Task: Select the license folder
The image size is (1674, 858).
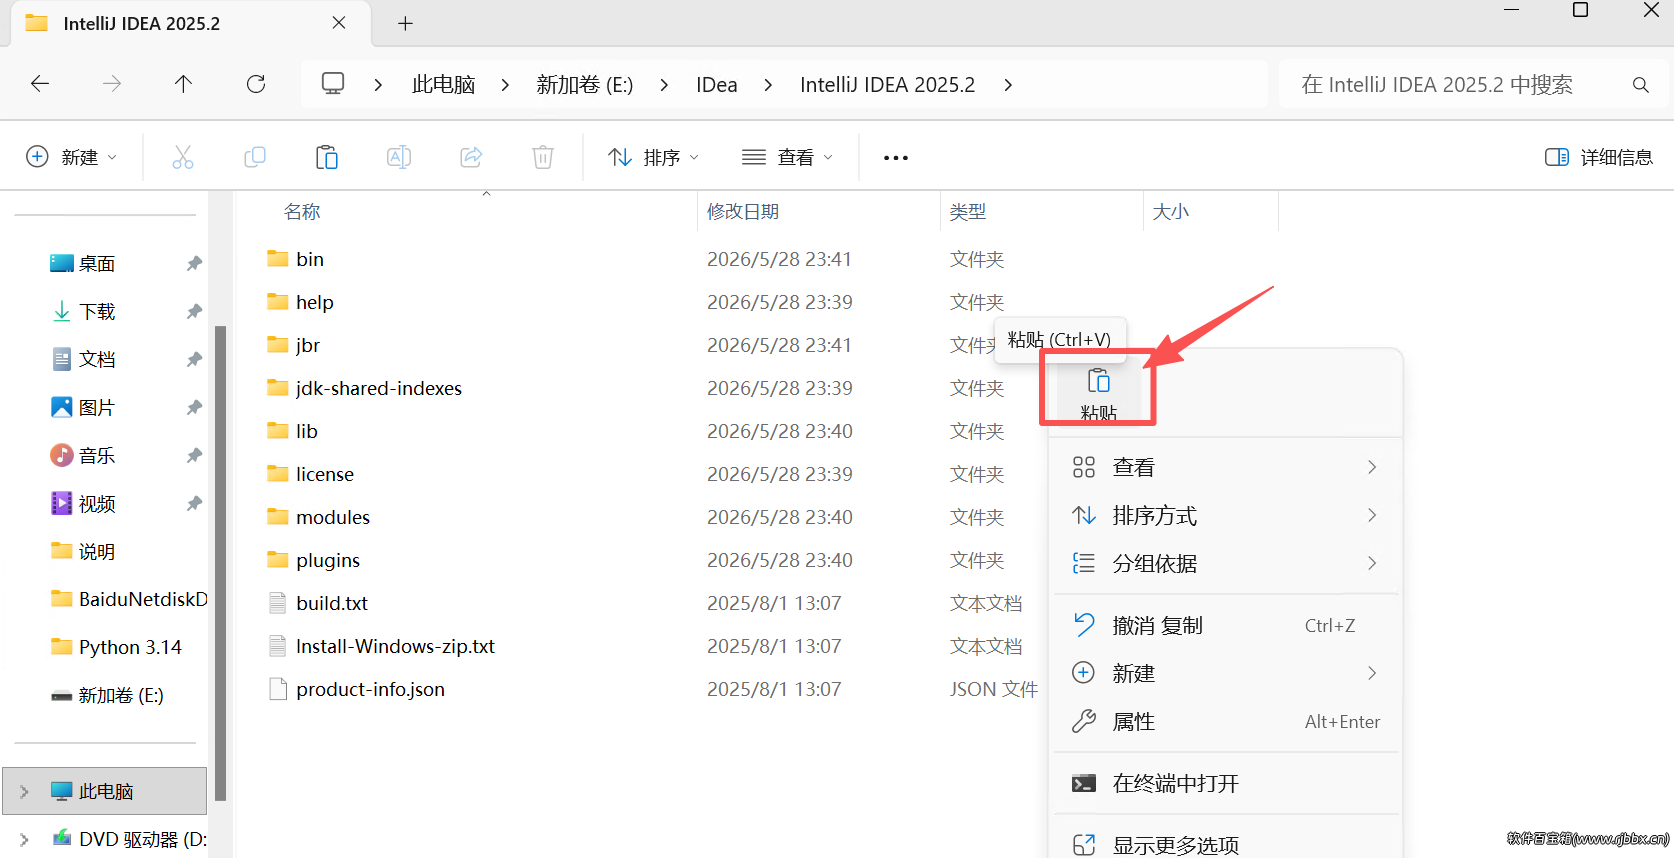Action: coord(325,474)
